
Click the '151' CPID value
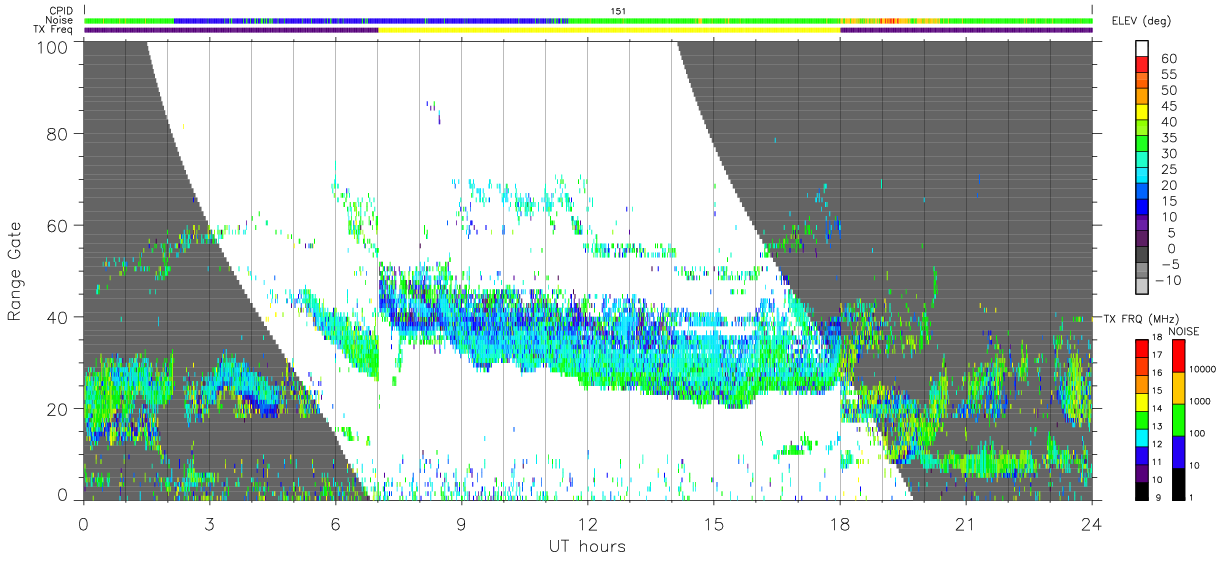click(618, 10)
